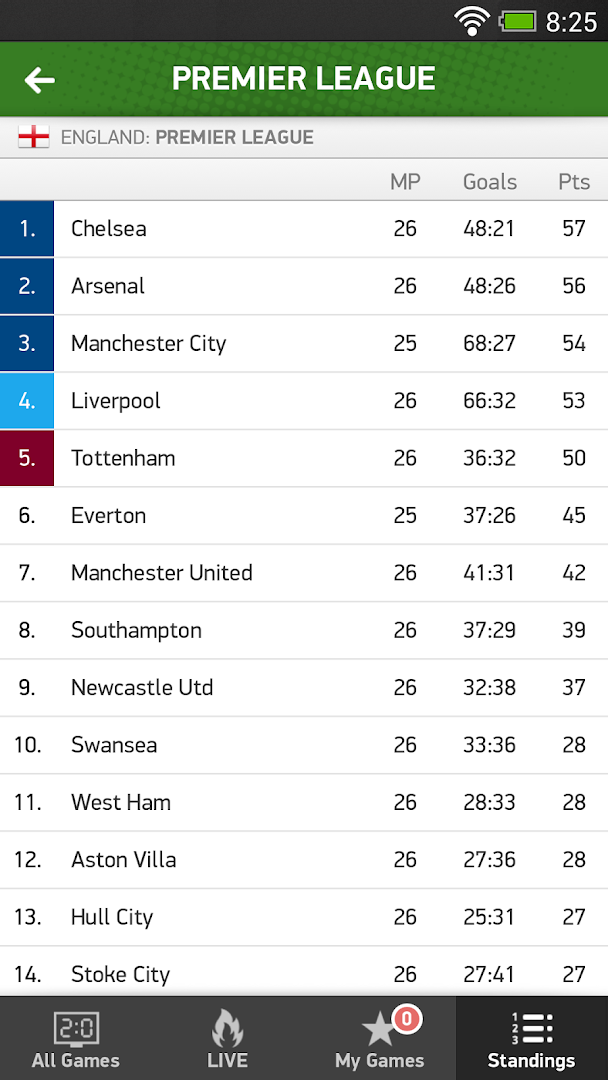Tap the battery status icon
Screen dimensions: 608x1080
[x=518, y=21]
